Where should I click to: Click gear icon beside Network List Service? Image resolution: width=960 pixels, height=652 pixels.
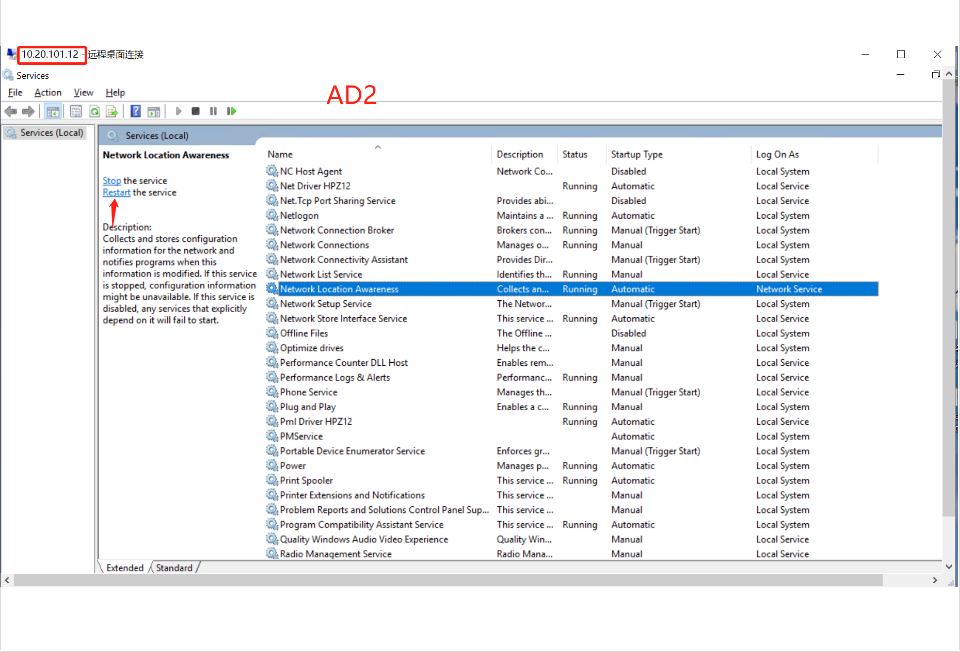click(272, 274)
